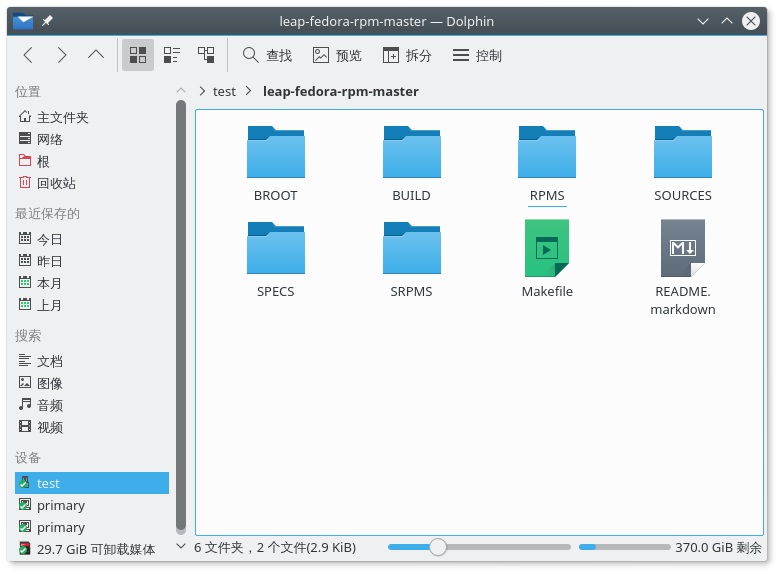Open the Dolphin window menu icon
Viewport: 780px width, 574px height.
(23, 21)
